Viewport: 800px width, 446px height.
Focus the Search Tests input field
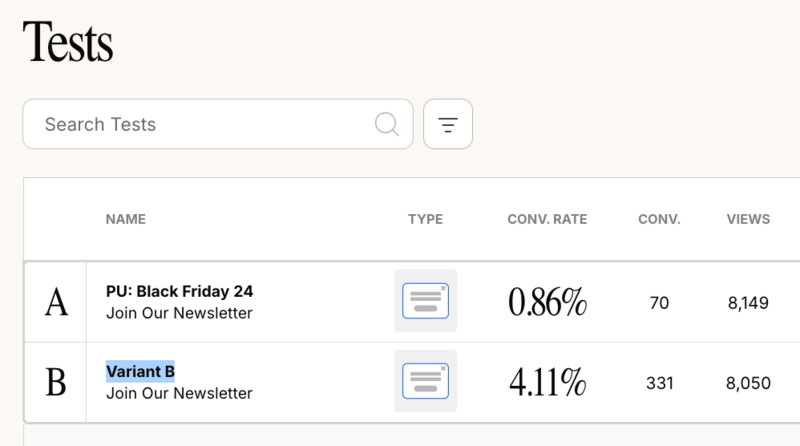coord(218,124)
